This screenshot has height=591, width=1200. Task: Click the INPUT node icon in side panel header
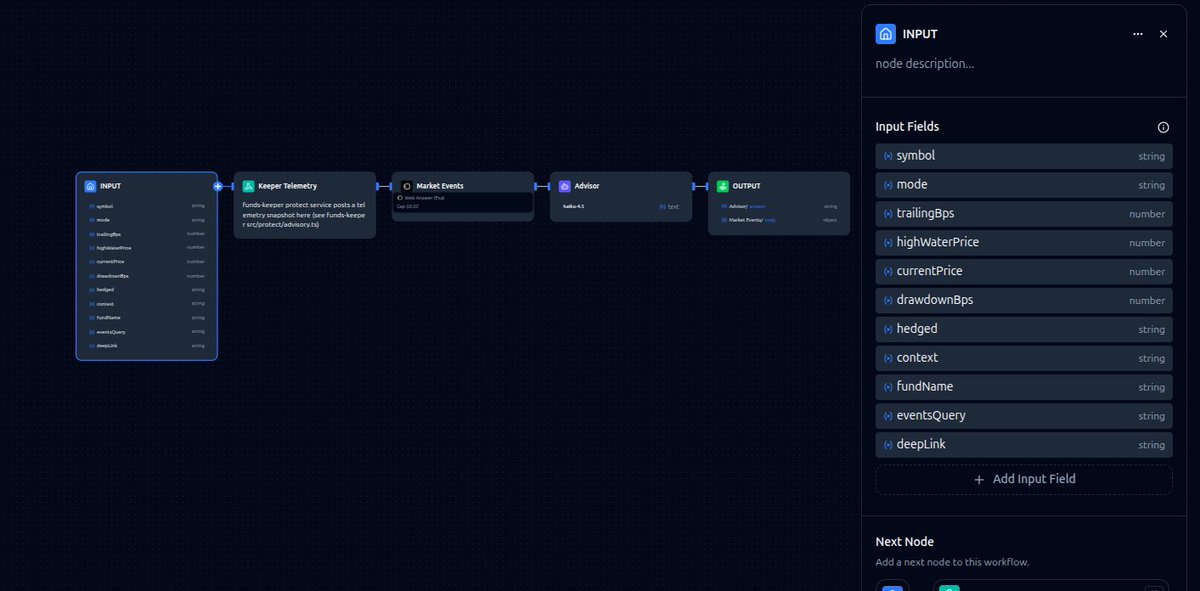pyautogui.click(x=885, y=34)
